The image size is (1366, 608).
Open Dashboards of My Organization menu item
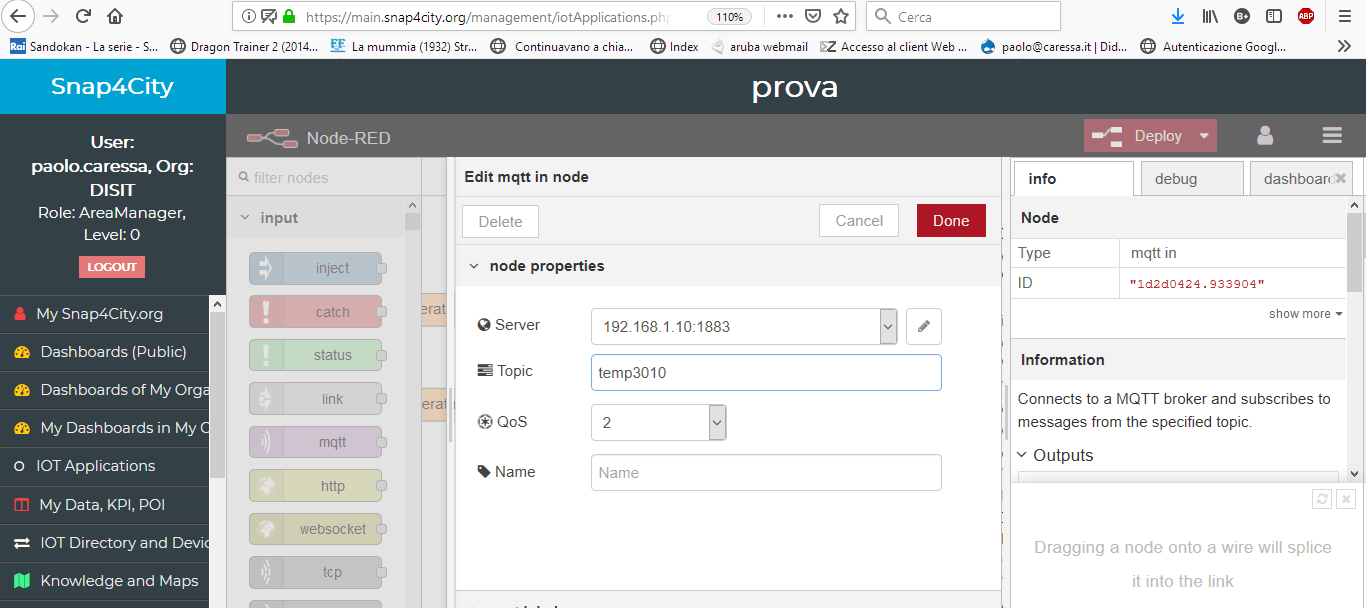pyautogui.click(x=104, y=390)
